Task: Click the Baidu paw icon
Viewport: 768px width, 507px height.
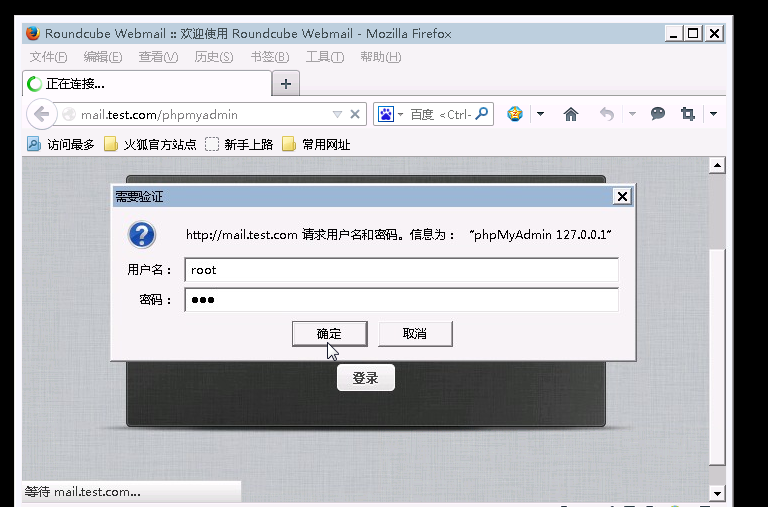Action: [385, 114]
